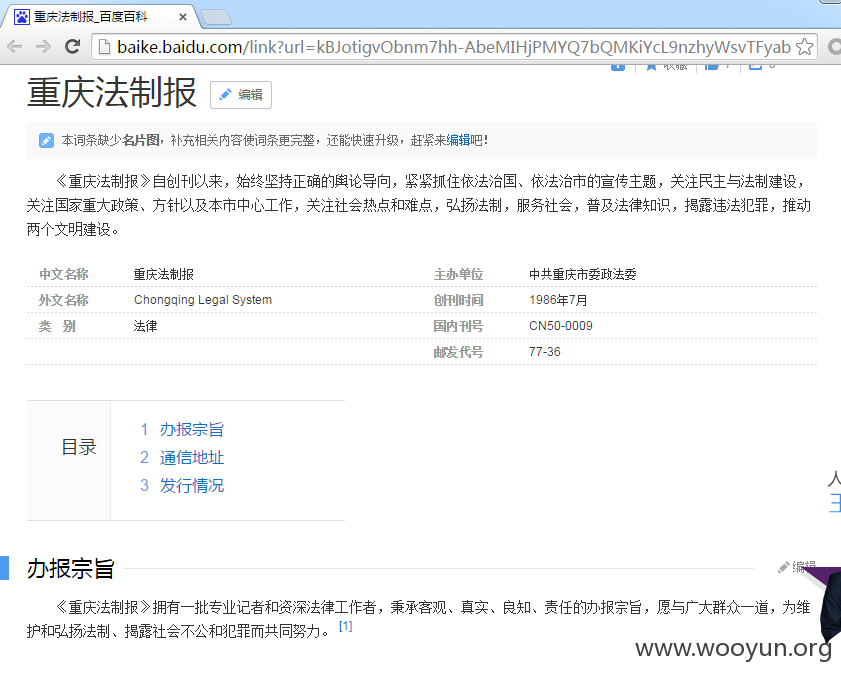Select the 重庆法制报_百度百科 browser tab
The width and height of the screenshot is (841, 677).
pyautogui.click(x=102, y=17)
